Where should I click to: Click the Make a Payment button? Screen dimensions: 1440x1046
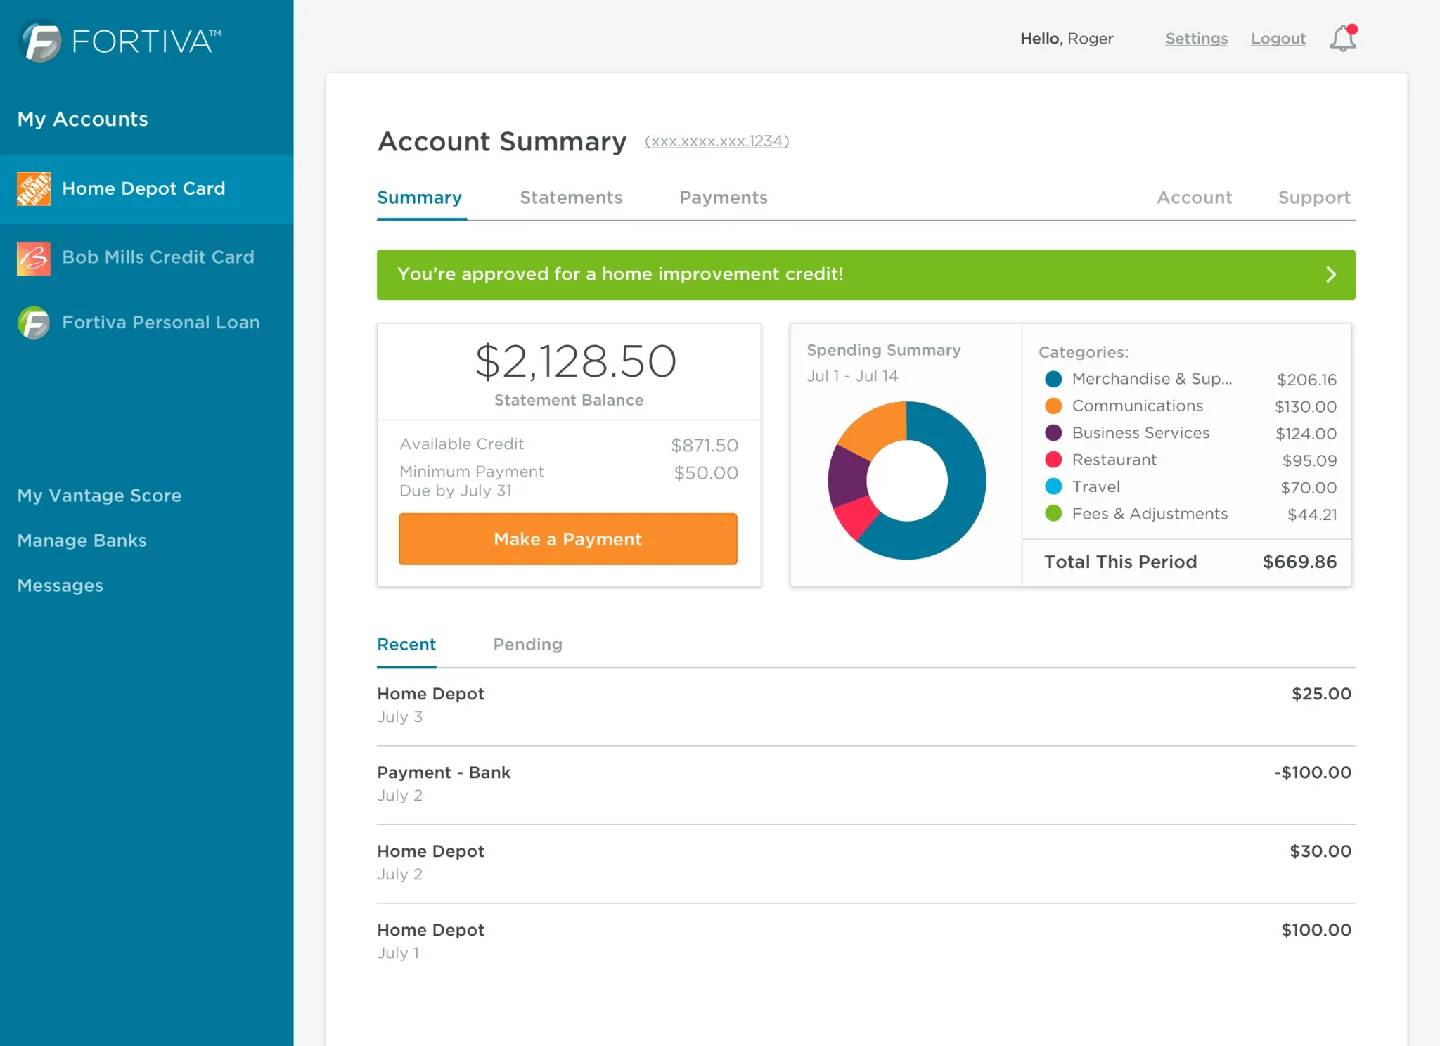pyautogui.click(x=567, y=539)
